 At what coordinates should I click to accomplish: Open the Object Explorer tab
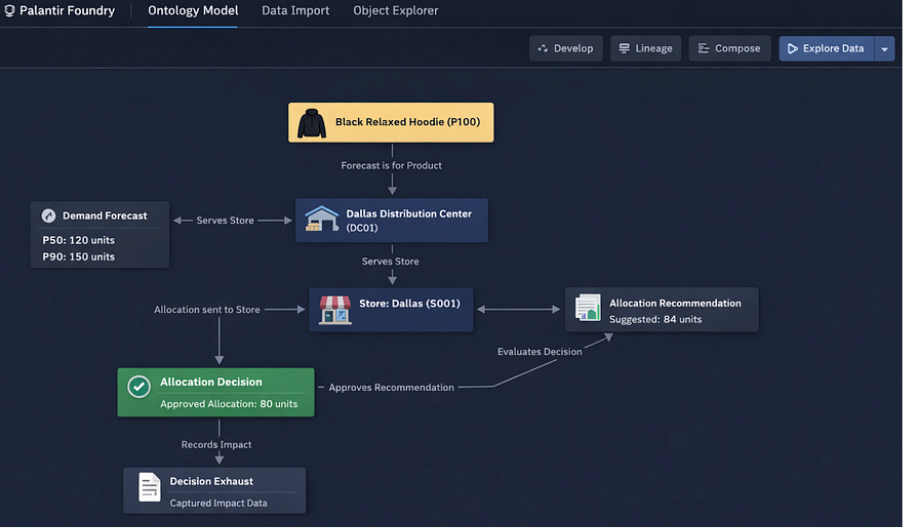tap(395, 11)
